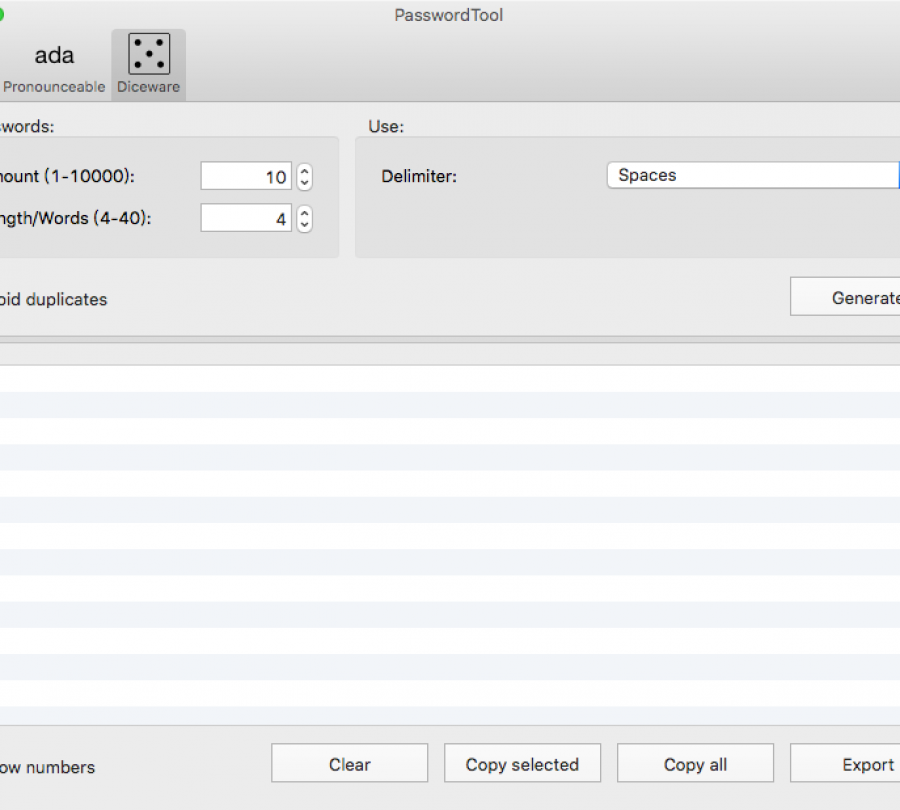Image resolution: width=900 pixels, height=810 pixels.
Task: Click the Length/Words stepper arrows
Action: coord(305,219)
